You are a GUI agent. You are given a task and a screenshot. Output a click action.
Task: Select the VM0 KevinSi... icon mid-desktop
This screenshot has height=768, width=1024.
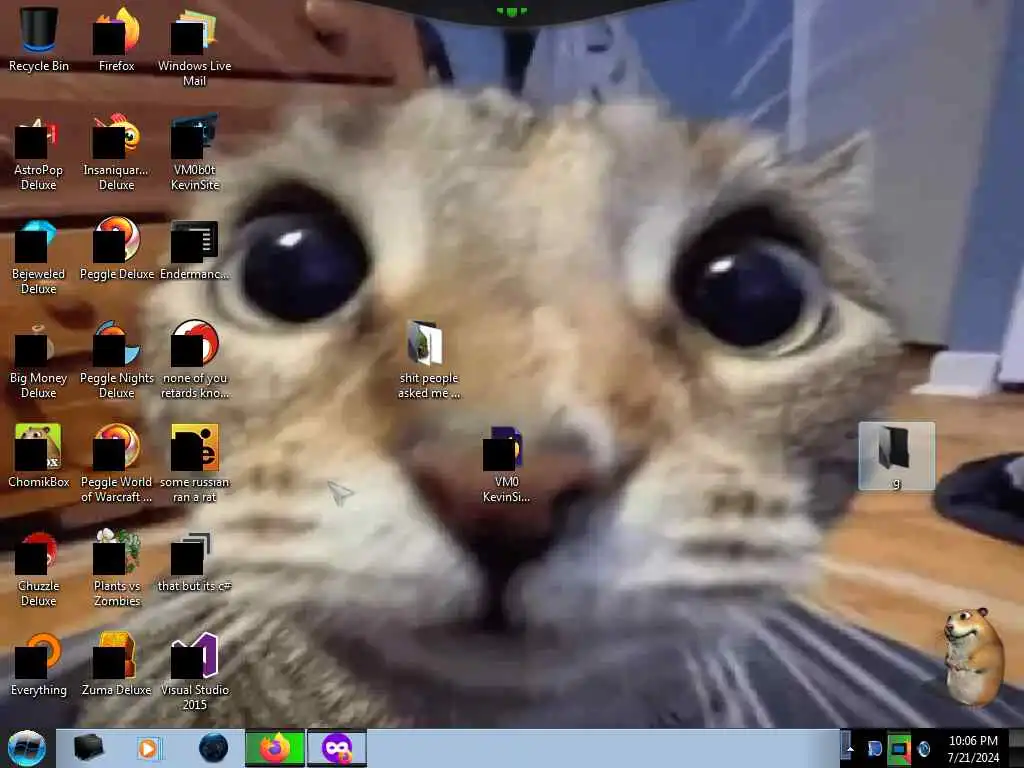click(506, 464)
